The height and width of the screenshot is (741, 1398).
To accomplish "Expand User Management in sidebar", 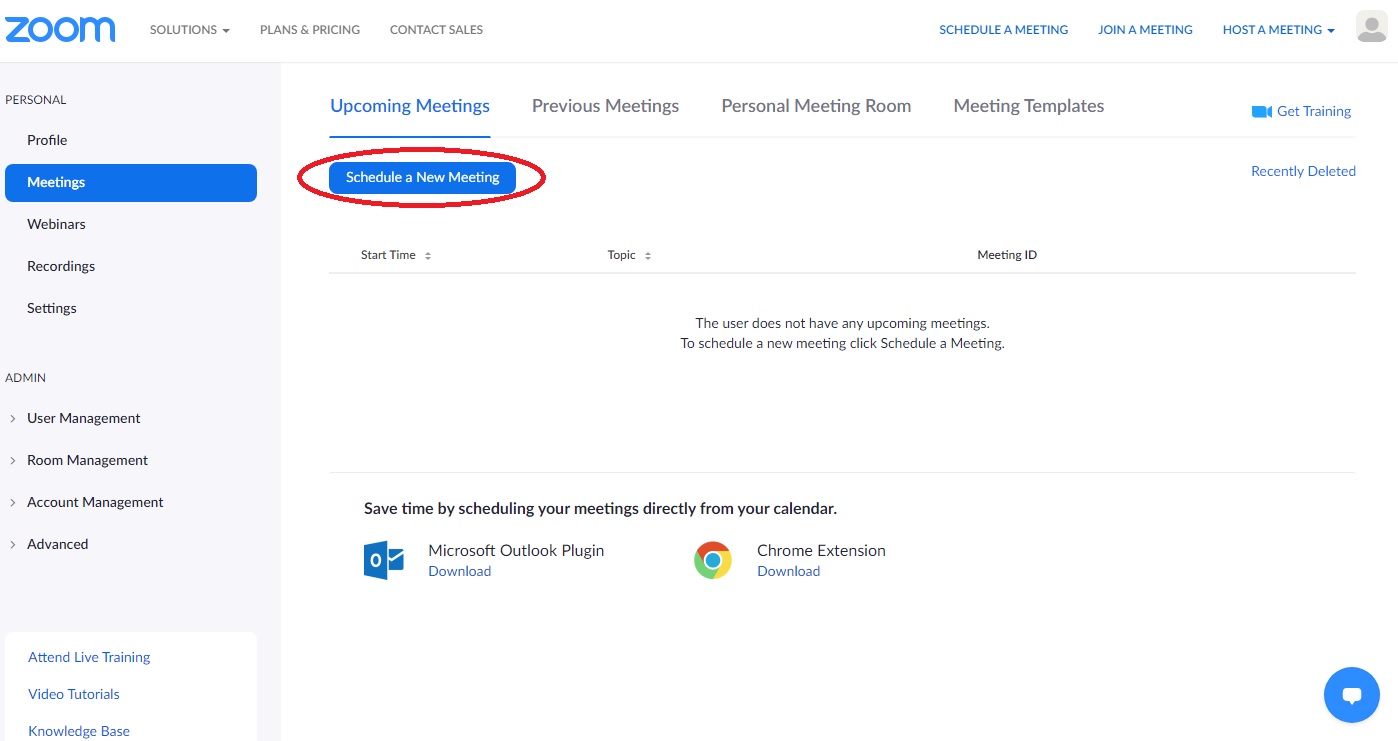I will (83, 418).
